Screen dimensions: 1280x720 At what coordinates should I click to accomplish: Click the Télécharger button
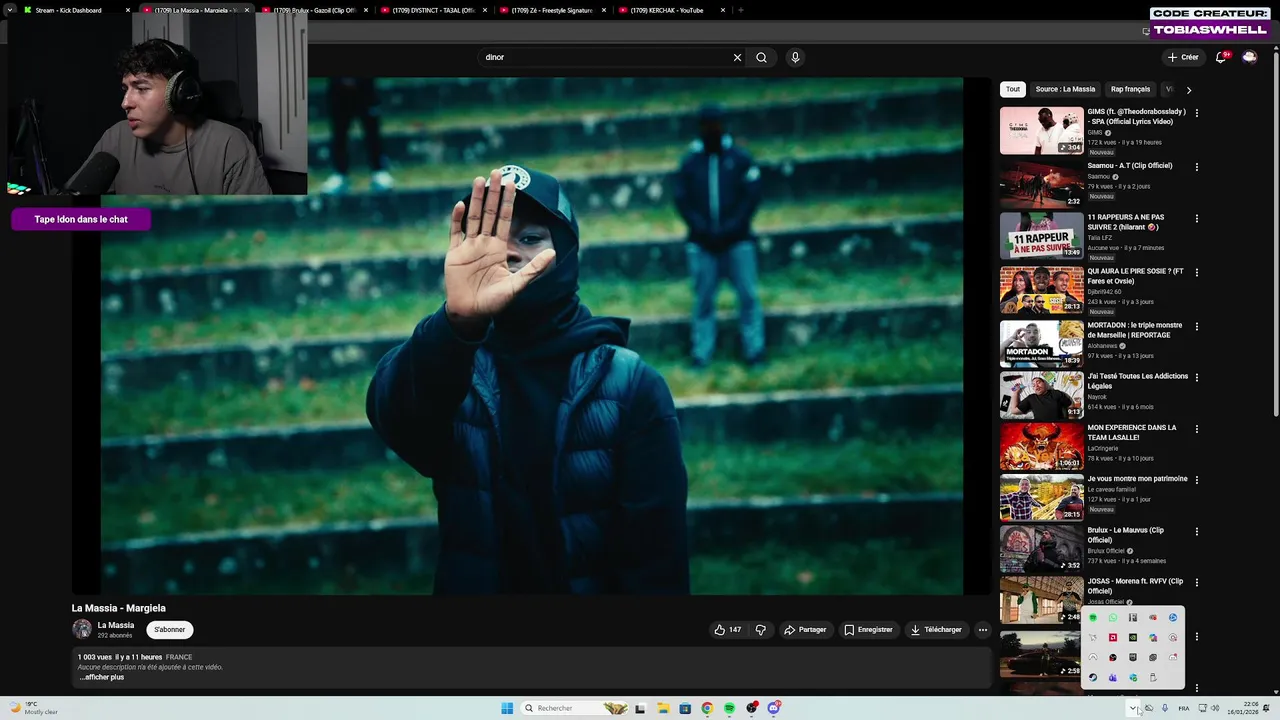[936, 630]
